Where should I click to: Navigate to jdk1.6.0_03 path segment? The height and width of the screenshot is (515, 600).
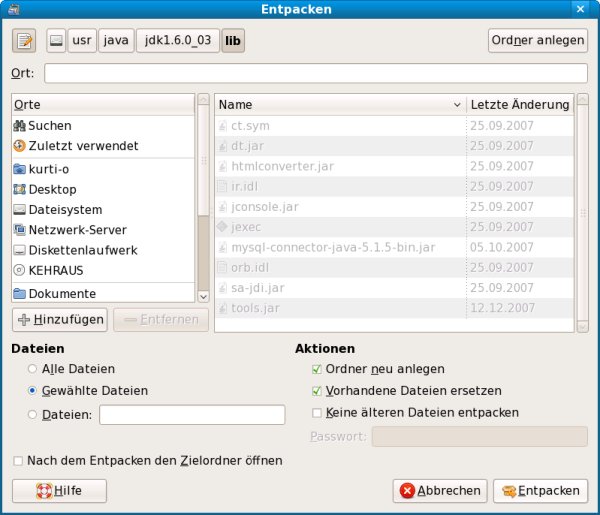(176, 40)
